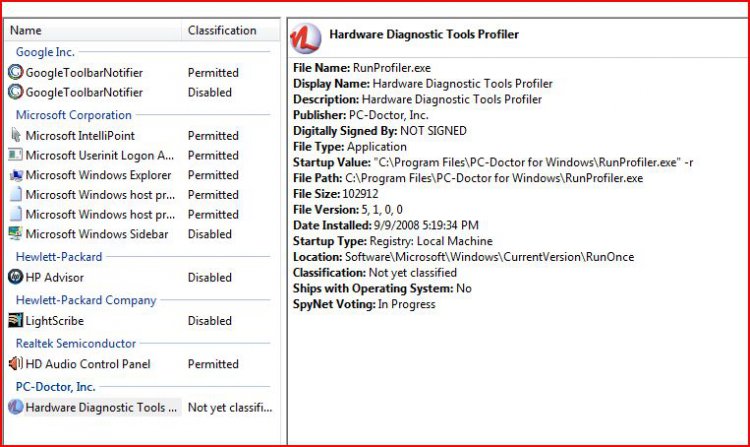The image size is (750, 447).
Task: Select the PC-Doctor, Inc. group header
Action: tap(55, 387)
